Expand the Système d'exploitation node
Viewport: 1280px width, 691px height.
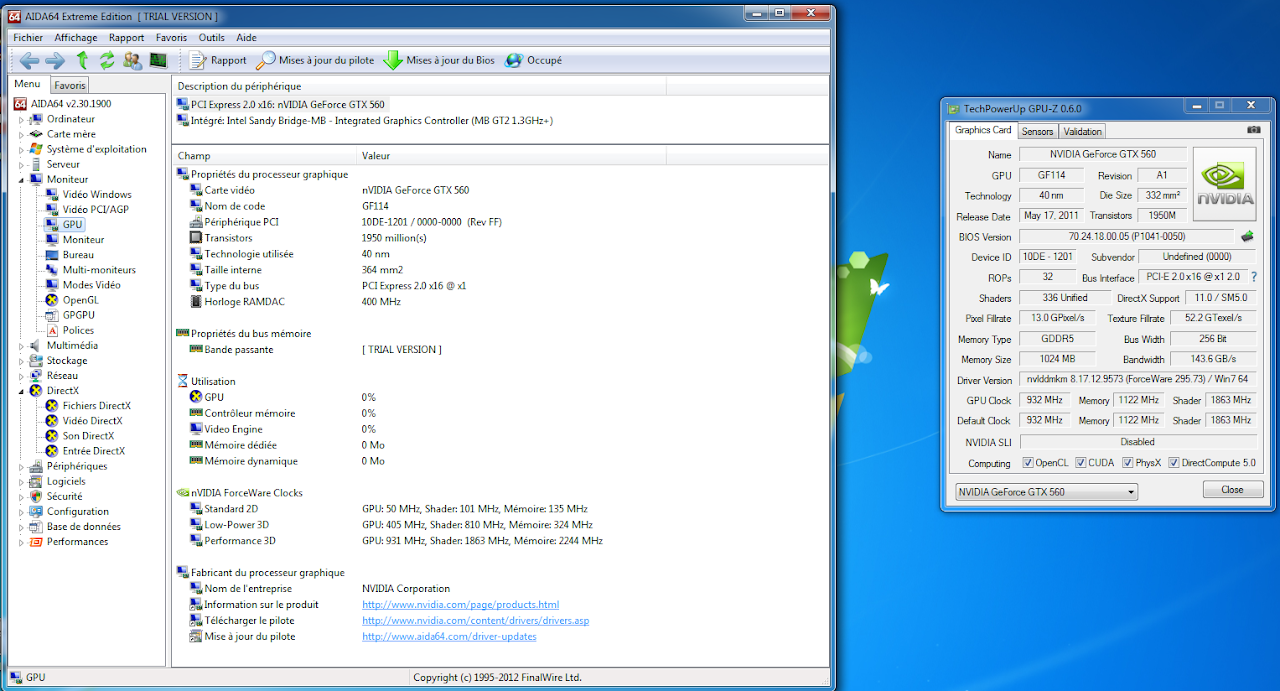click(x=21, y=149)
